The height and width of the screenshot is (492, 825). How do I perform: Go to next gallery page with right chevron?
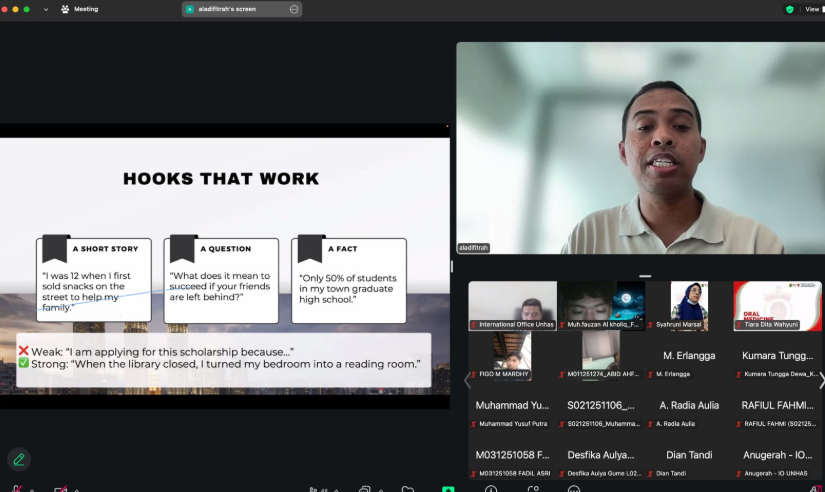[x=821, y=381]
